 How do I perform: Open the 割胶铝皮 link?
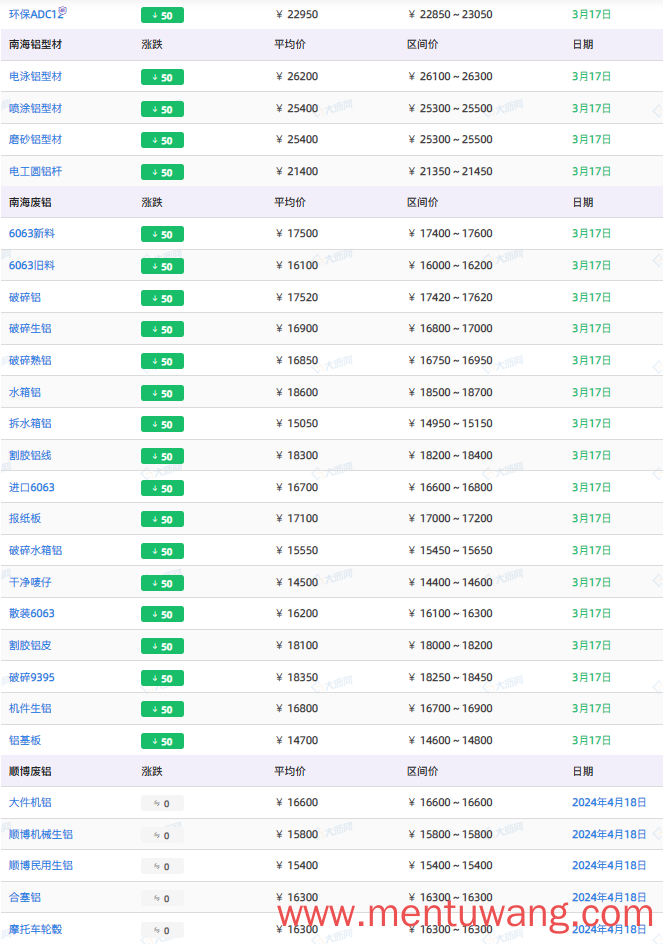(x=30, y=646)
